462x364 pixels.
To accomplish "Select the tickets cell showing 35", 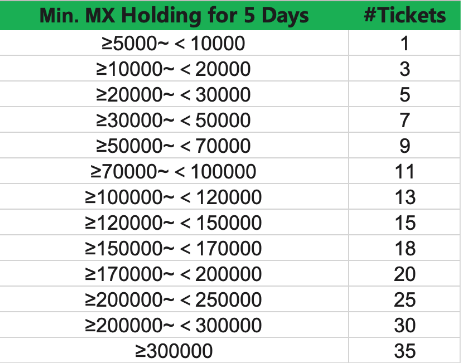I will click(x=405, y=351).
